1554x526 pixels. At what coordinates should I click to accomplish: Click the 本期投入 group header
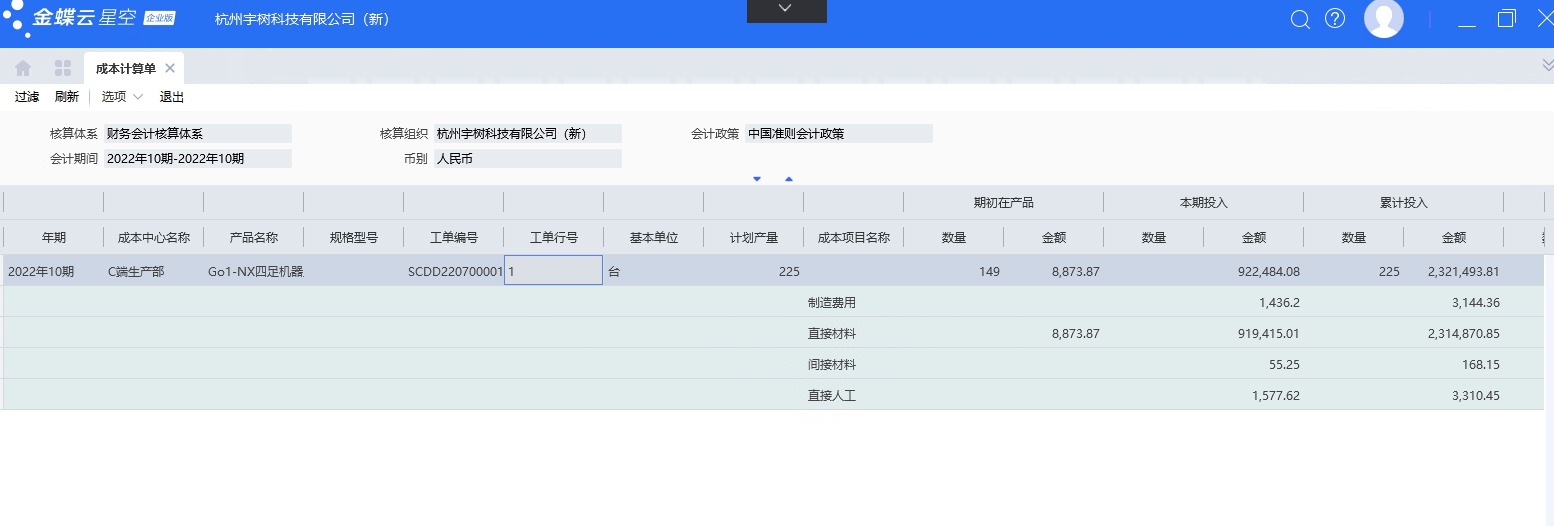tap(1204, 202)
